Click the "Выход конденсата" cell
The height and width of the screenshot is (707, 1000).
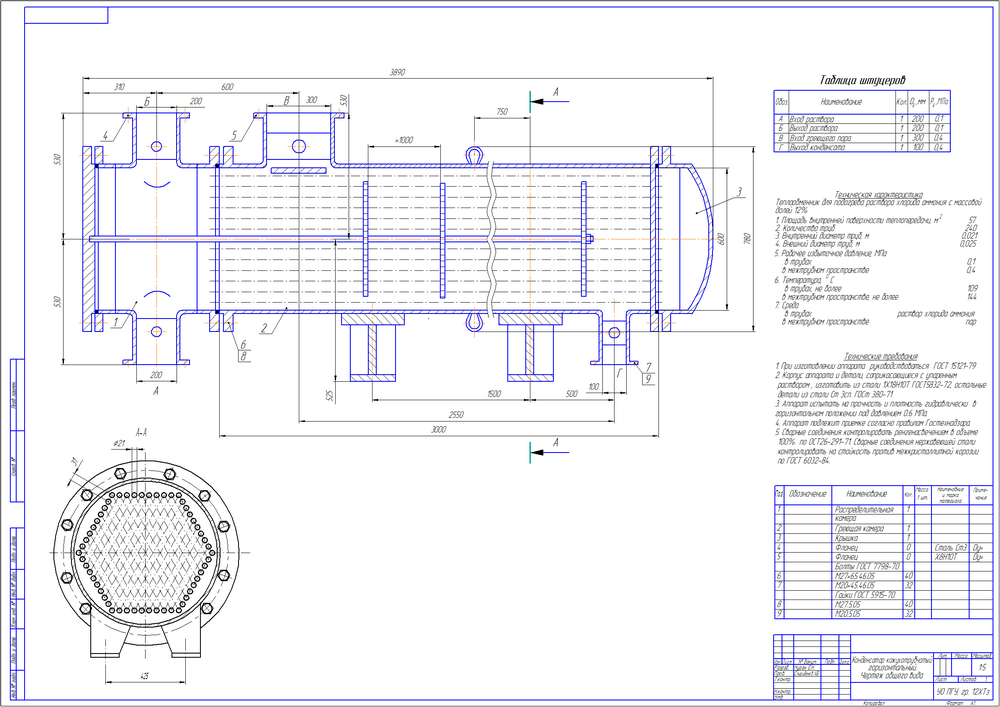[x=817, y=147]
